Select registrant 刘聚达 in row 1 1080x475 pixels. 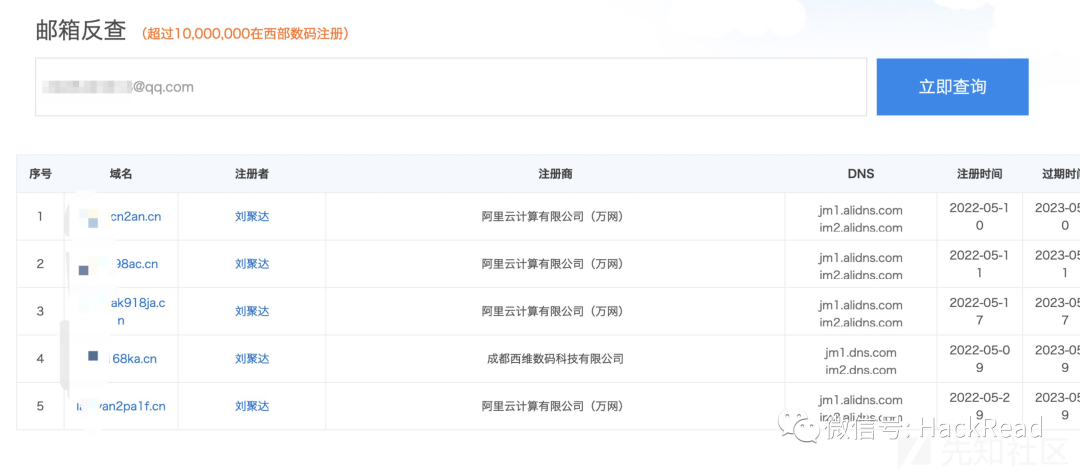tap(252, 216)
